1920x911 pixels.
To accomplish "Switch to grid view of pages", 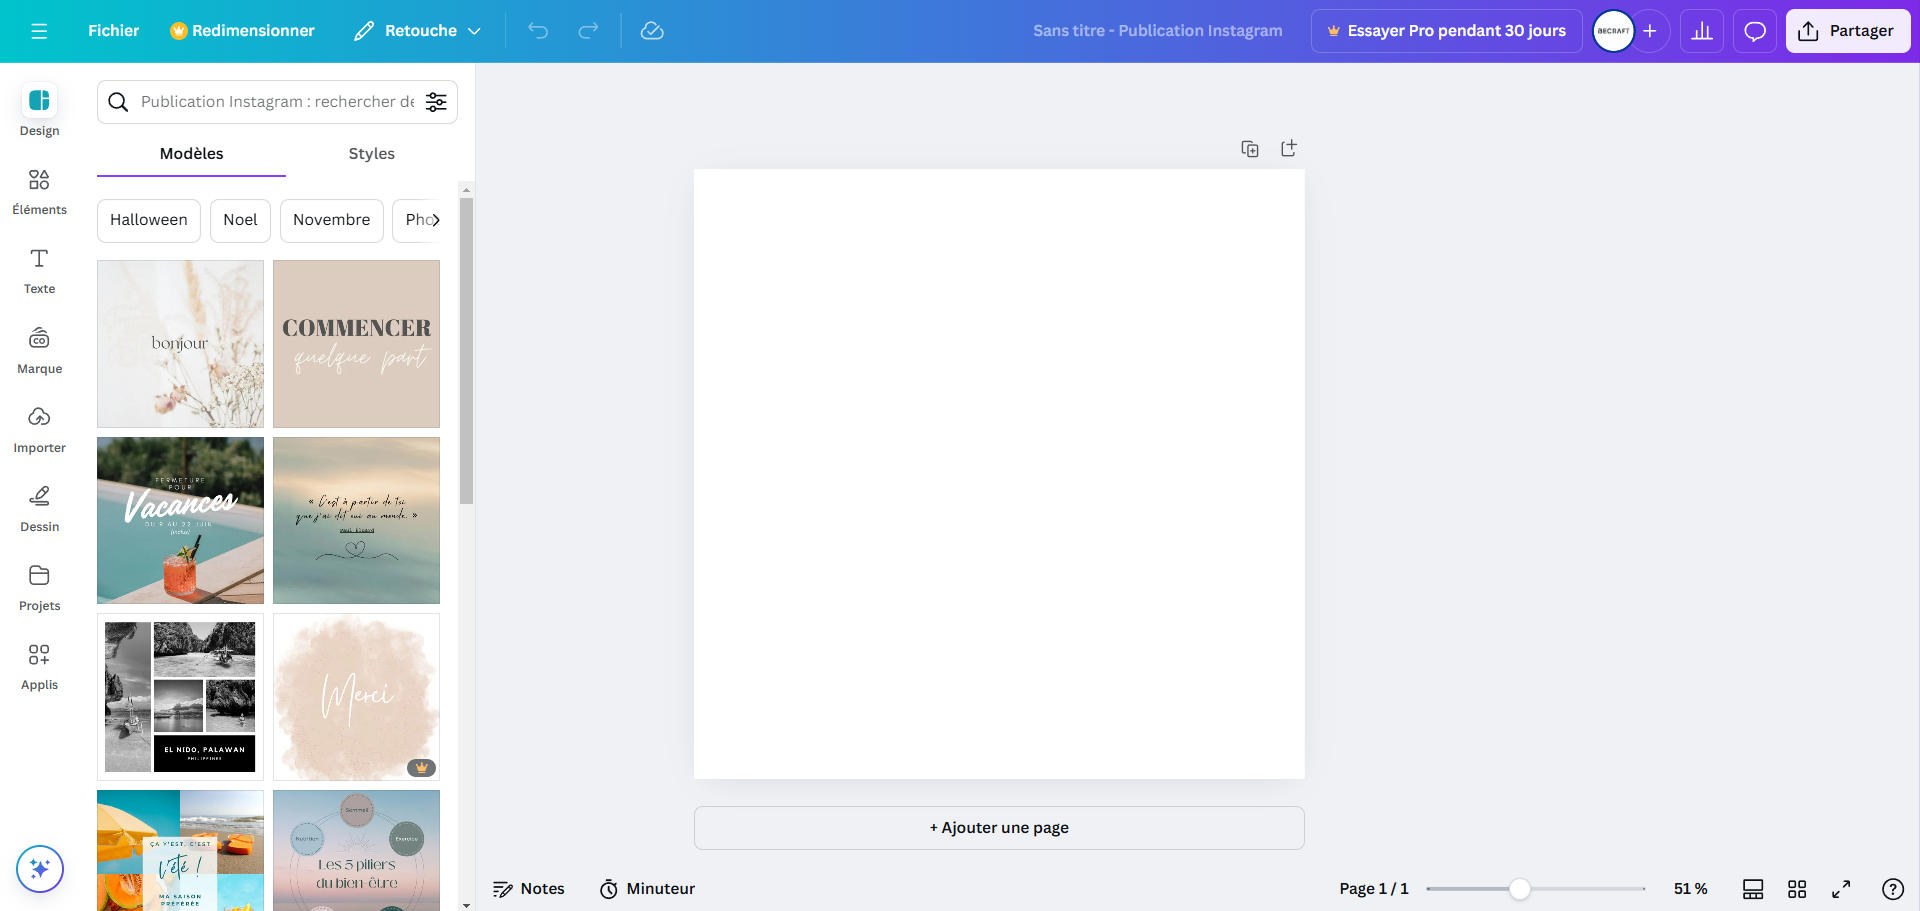I will [1797, 889].
